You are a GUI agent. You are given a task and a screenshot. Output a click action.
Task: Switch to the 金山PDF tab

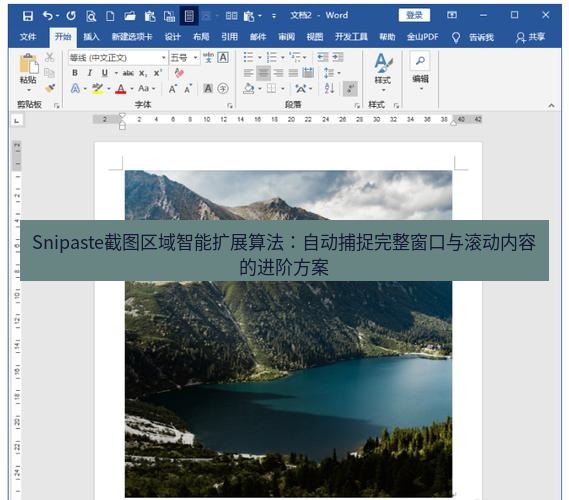click(x=423, y=37)
